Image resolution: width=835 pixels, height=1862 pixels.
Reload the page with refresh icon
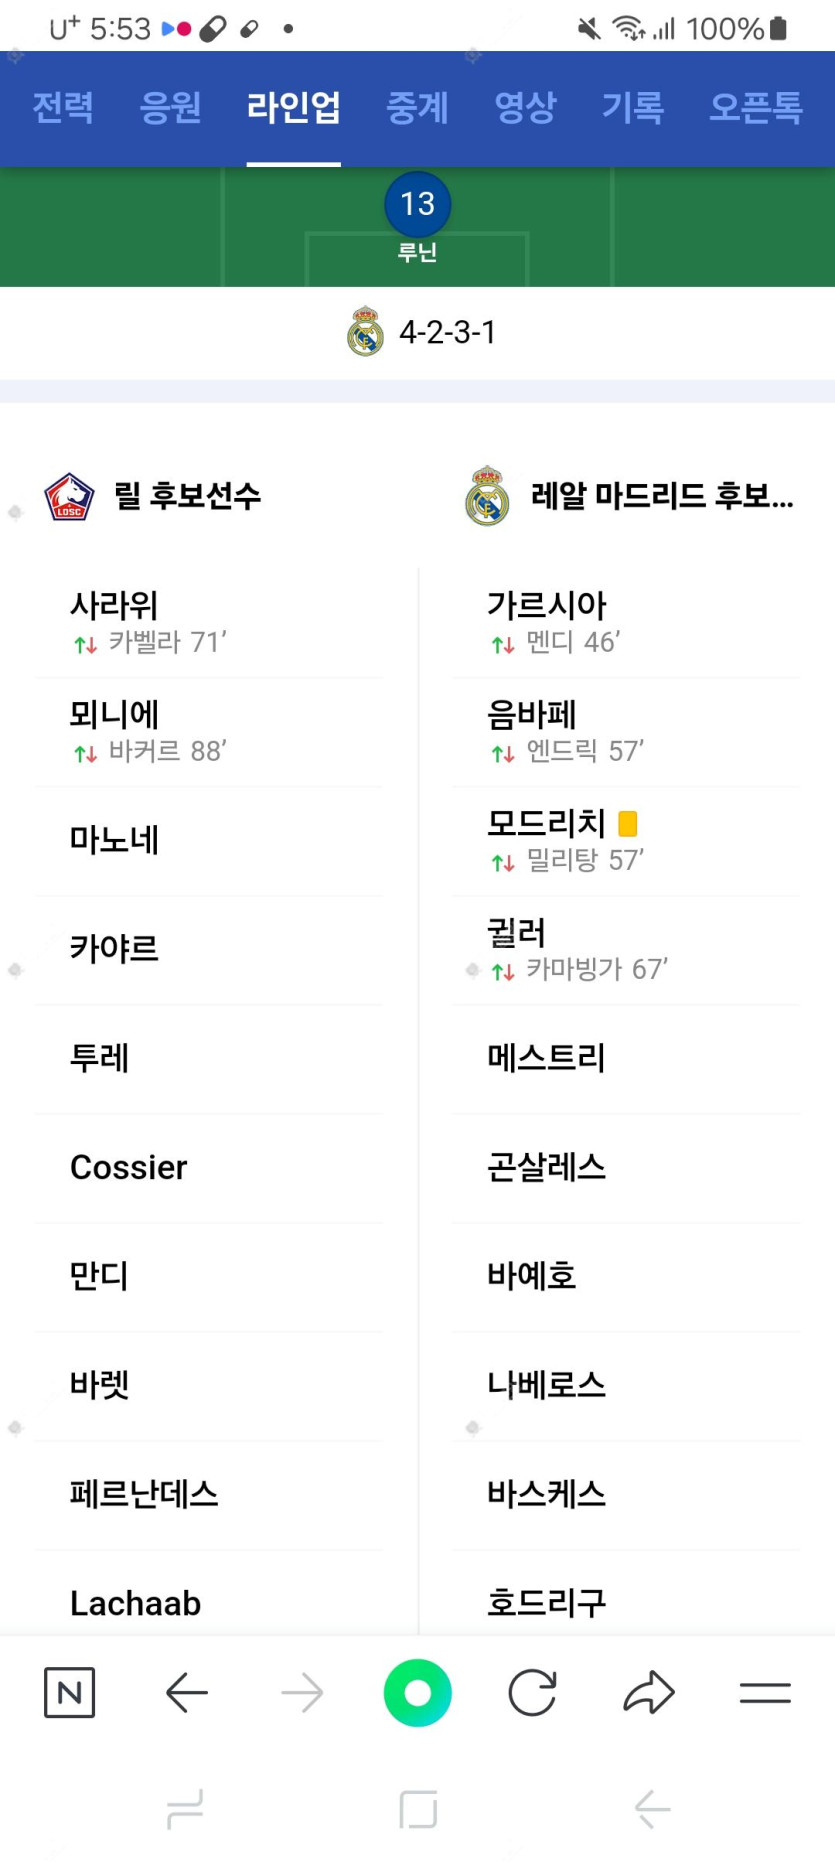click(x=532, y=1692)
